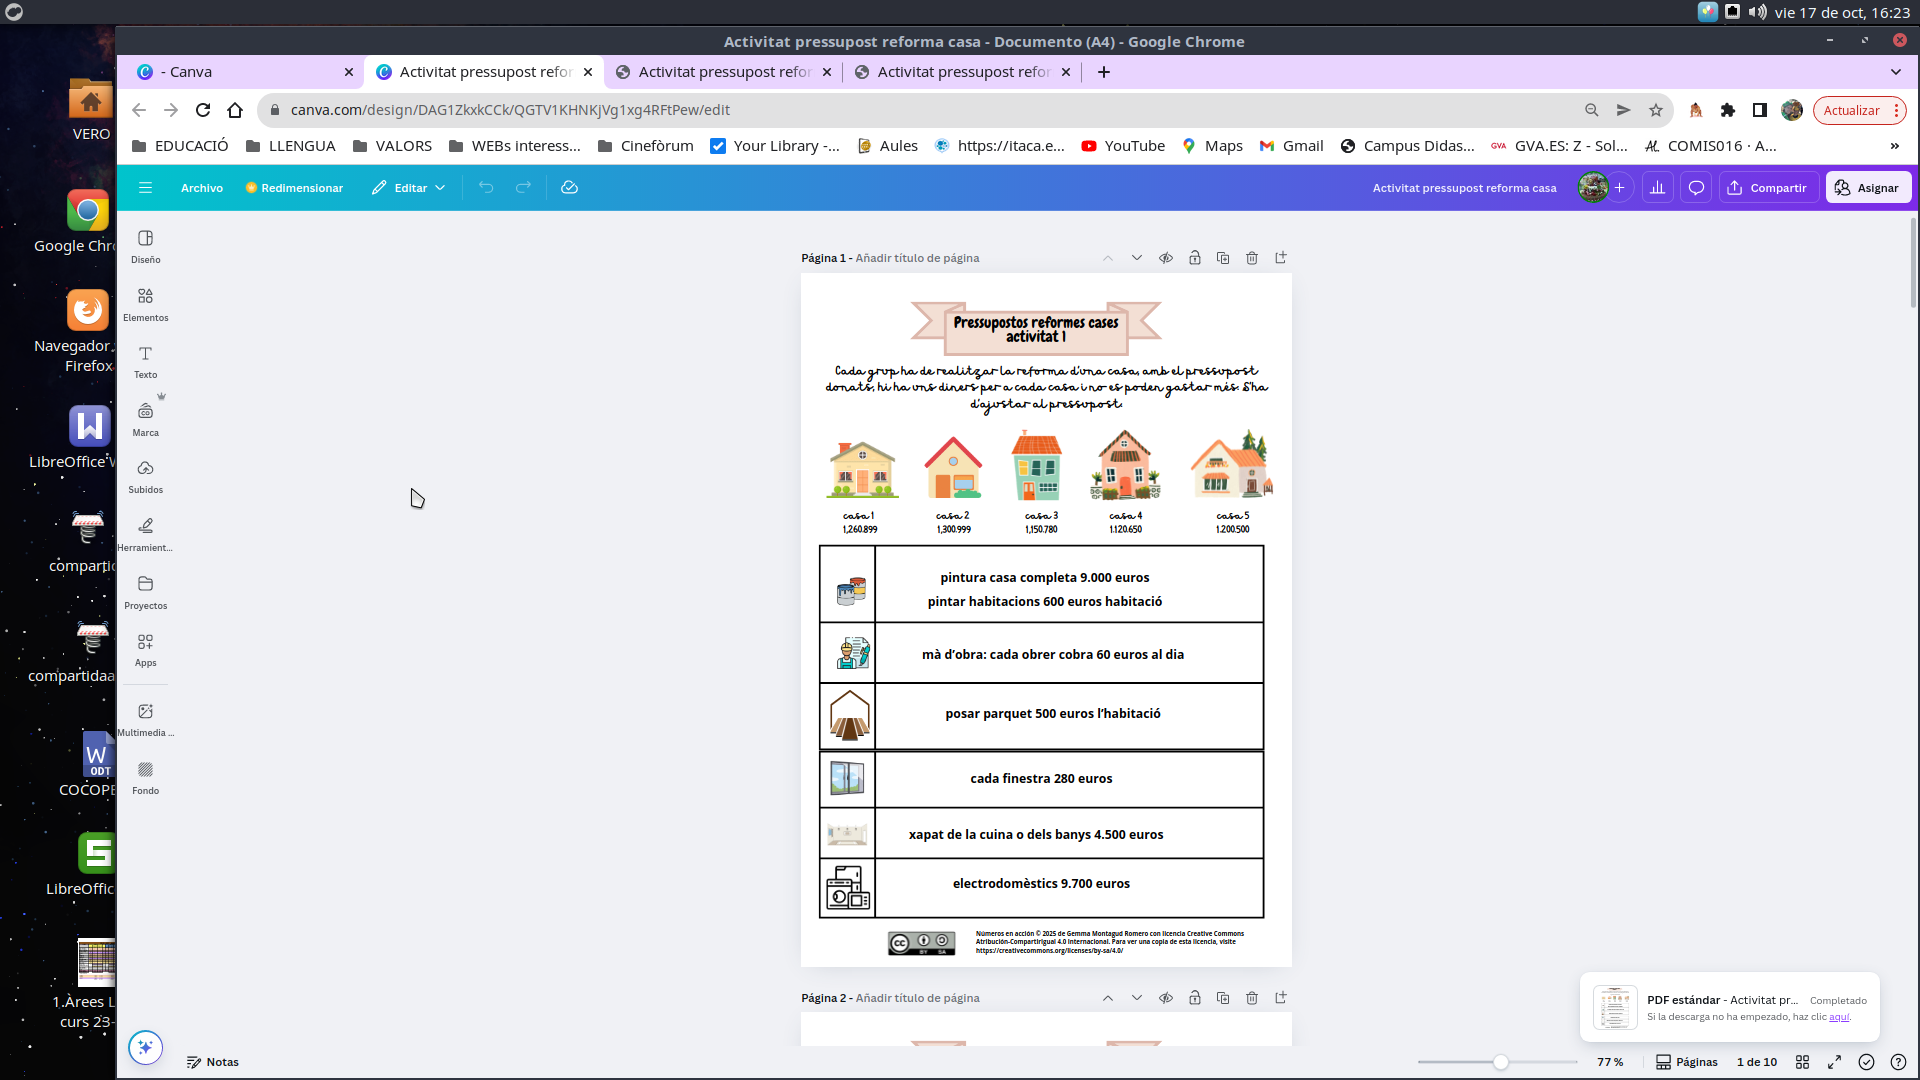Select the Texto panel in the sidebar
Screen dimensions: 1920x1080
[x=145, y=360]
